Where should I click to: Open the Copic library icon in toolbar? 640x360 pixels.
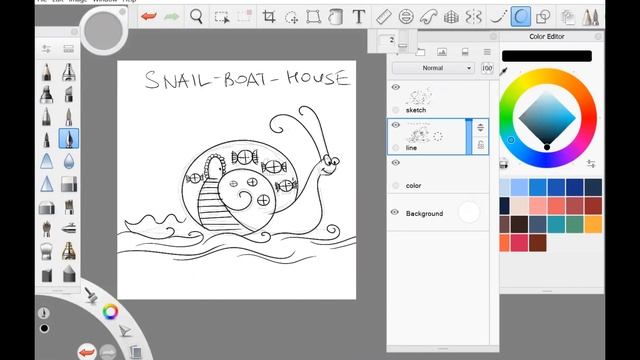click(568, 17)
